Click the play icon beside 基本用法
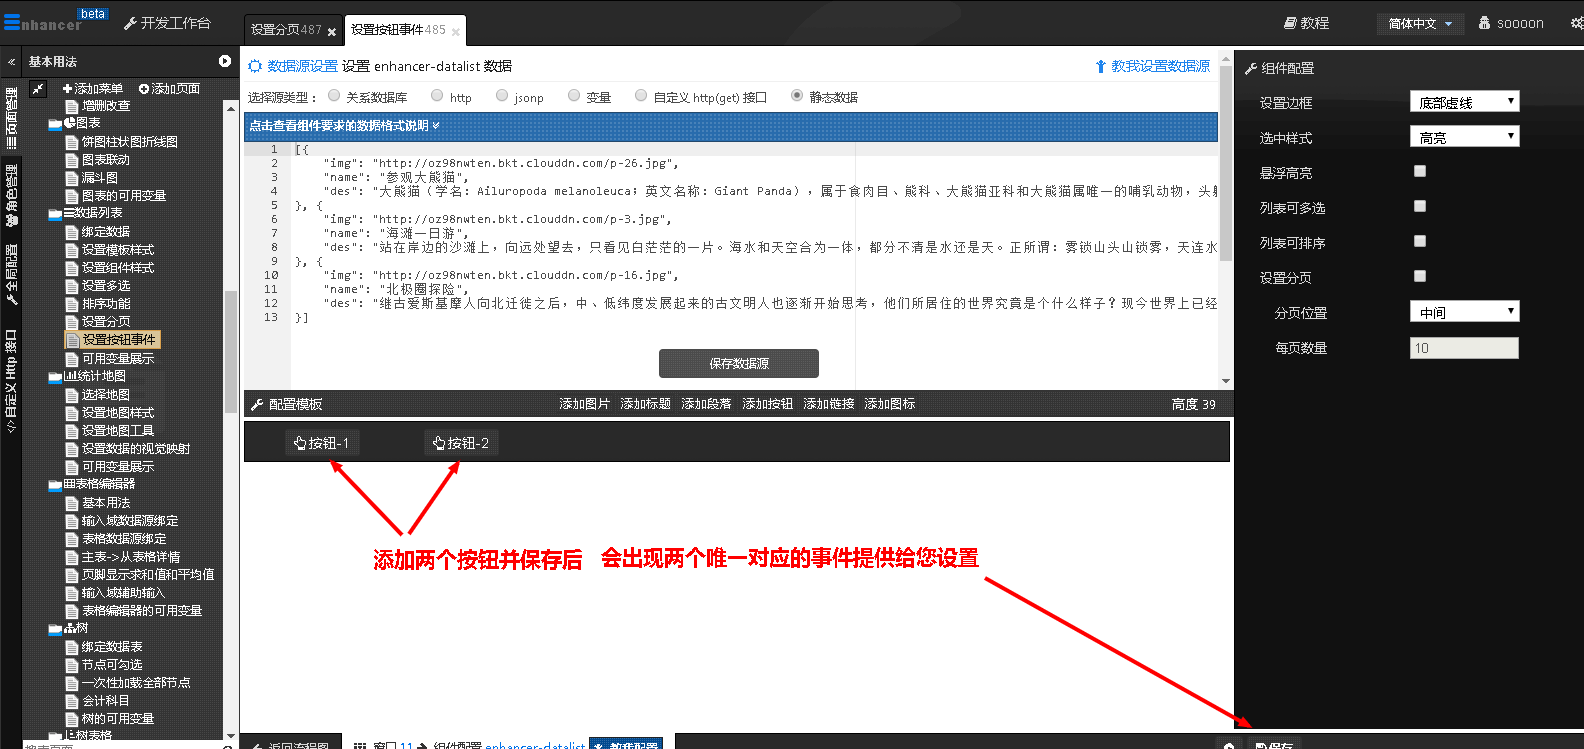This screenshot has height=749, width=1584. 225,61
